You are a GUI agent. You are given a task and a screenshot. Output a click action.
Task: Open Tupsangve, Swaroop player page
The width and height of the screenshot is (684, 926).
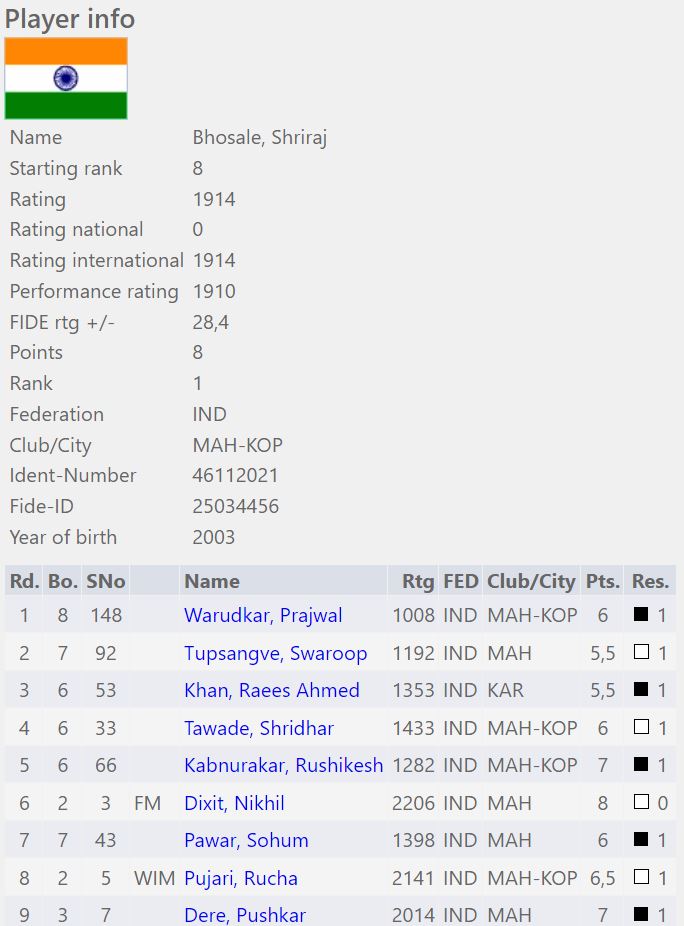(x=275, y=653)
